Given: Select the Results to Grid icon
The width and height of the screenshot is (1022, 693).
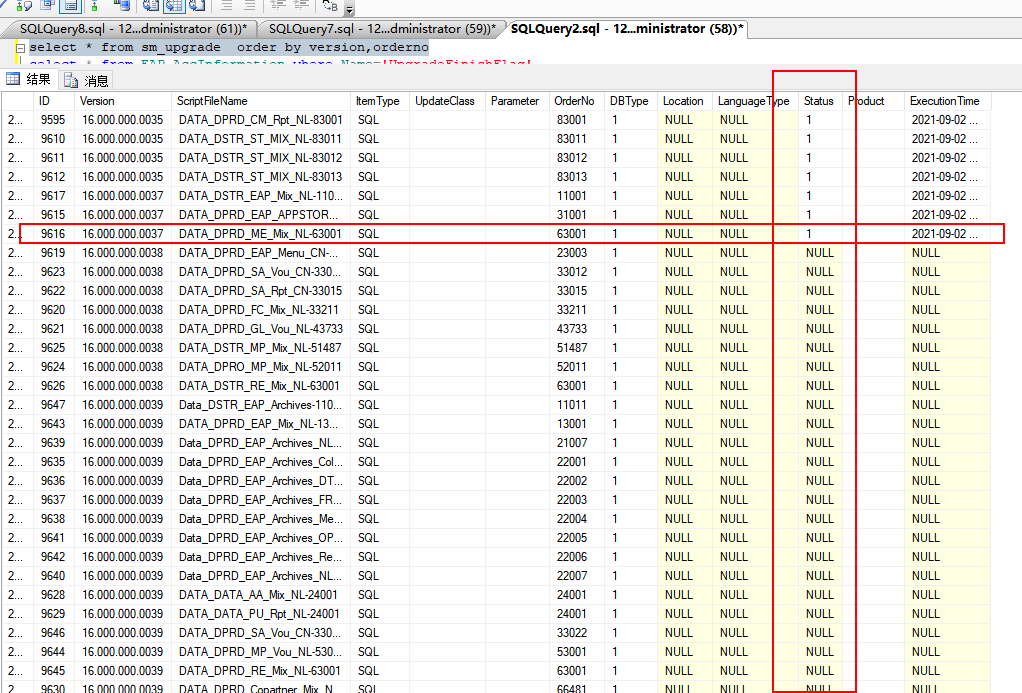Looking at the screenshot, I should point(174,5).
